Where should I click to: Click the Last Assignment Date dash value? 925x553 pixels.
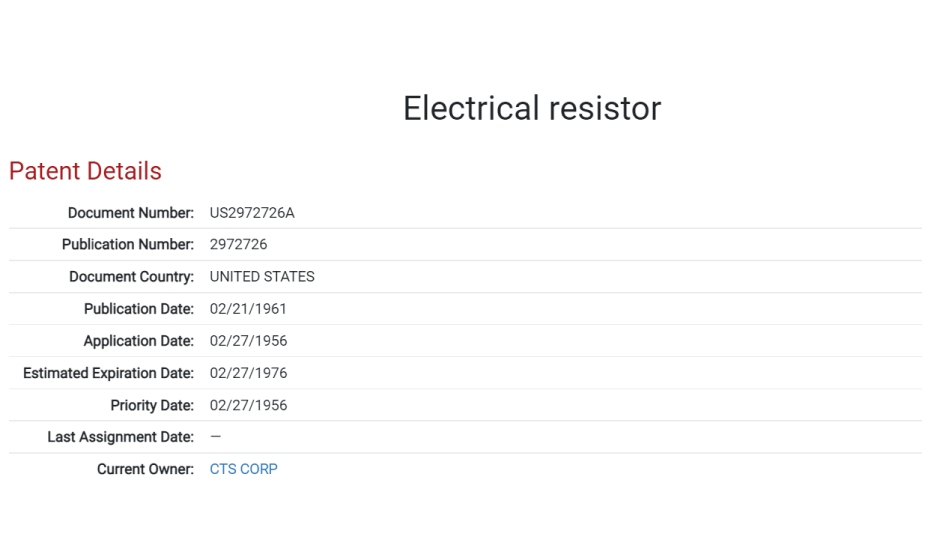pos(215,437)
